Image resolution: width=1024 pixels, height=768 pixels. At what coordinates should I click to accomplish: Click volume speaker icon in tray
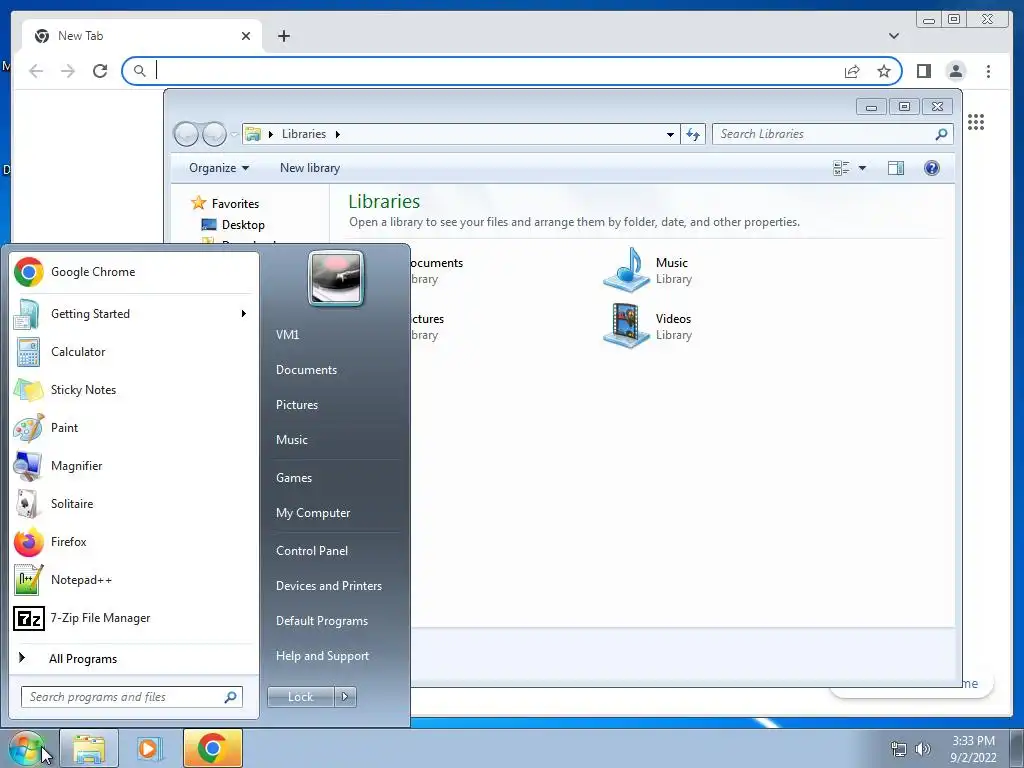(923, 749)
